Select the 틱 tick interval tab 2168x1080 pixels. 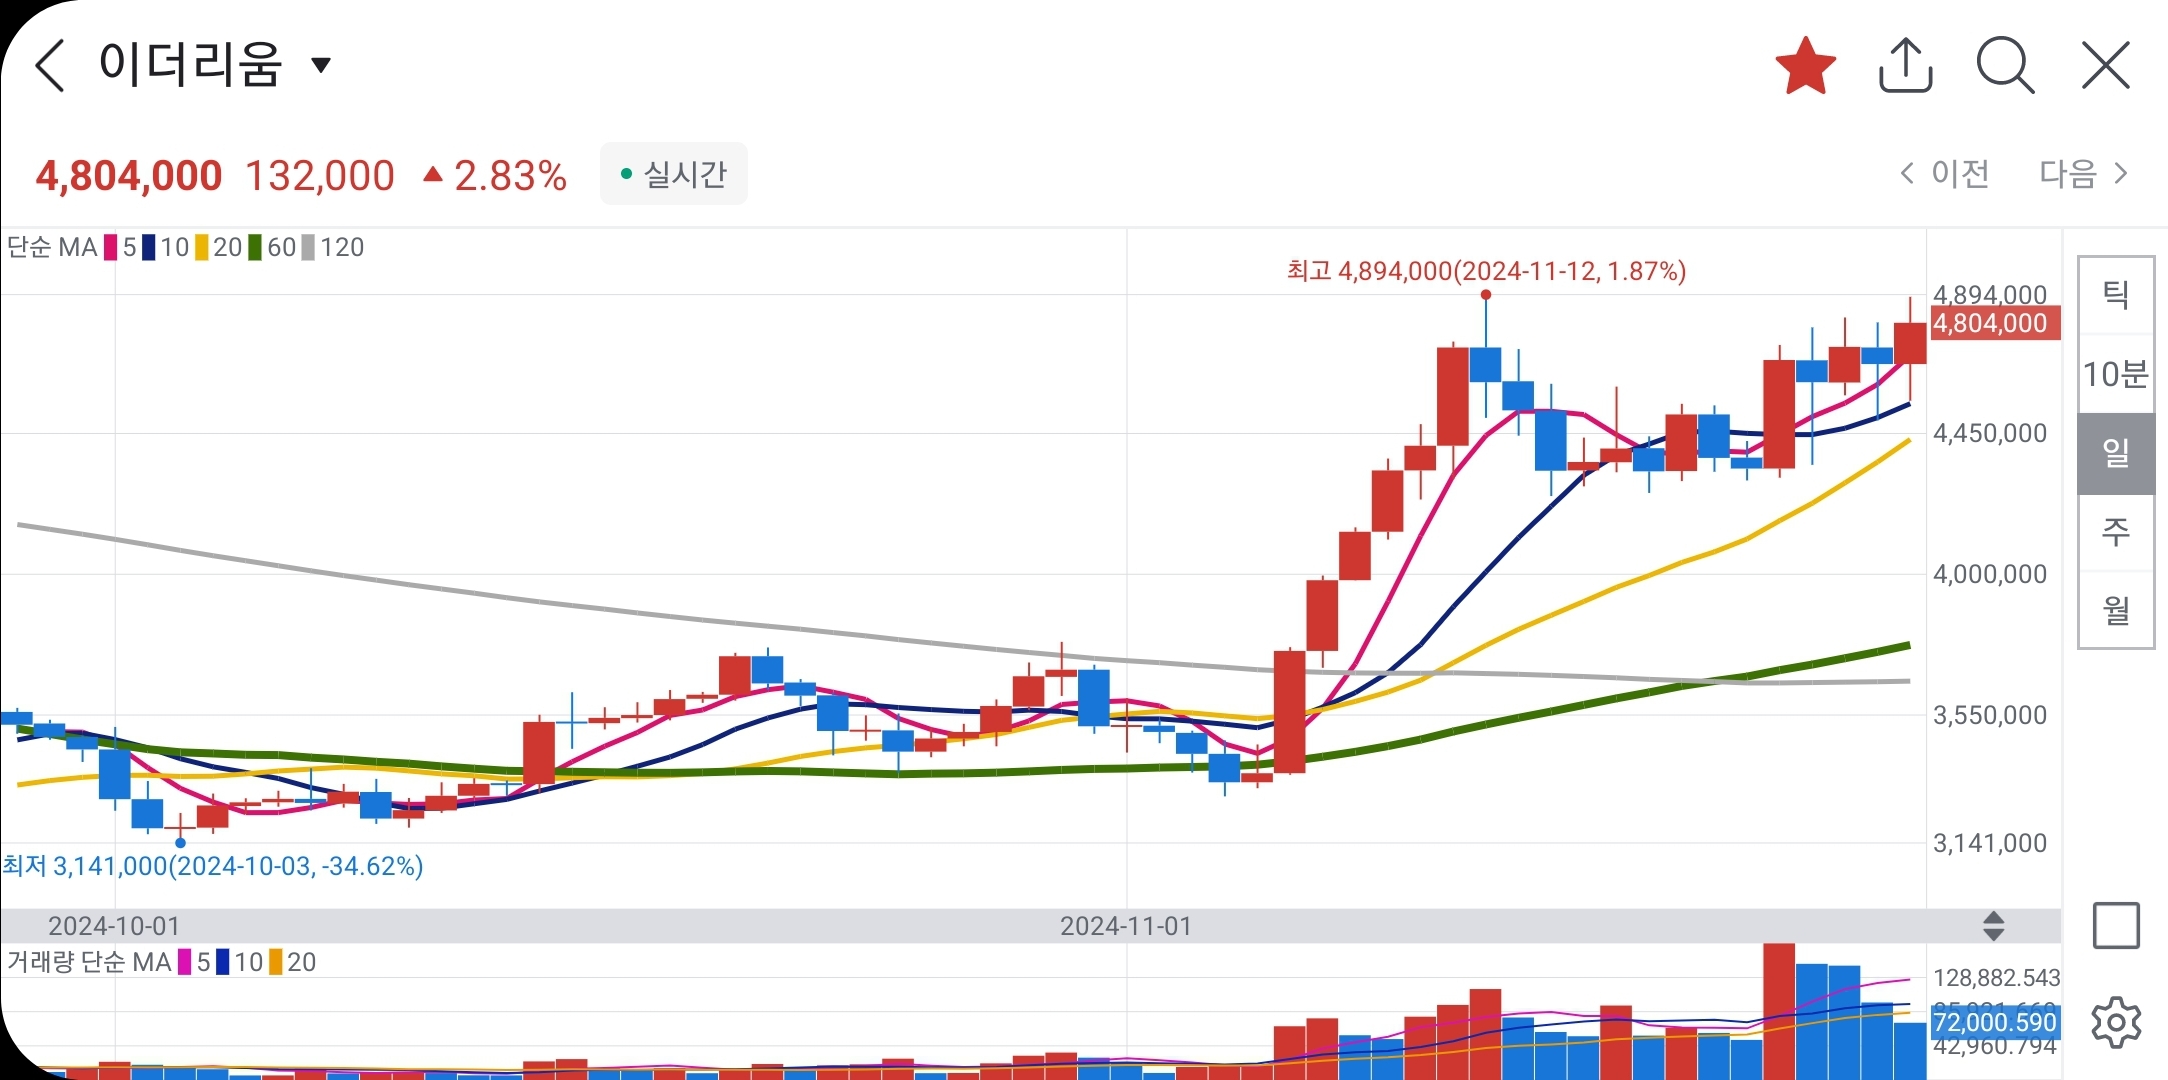(x=2116, y=295)
